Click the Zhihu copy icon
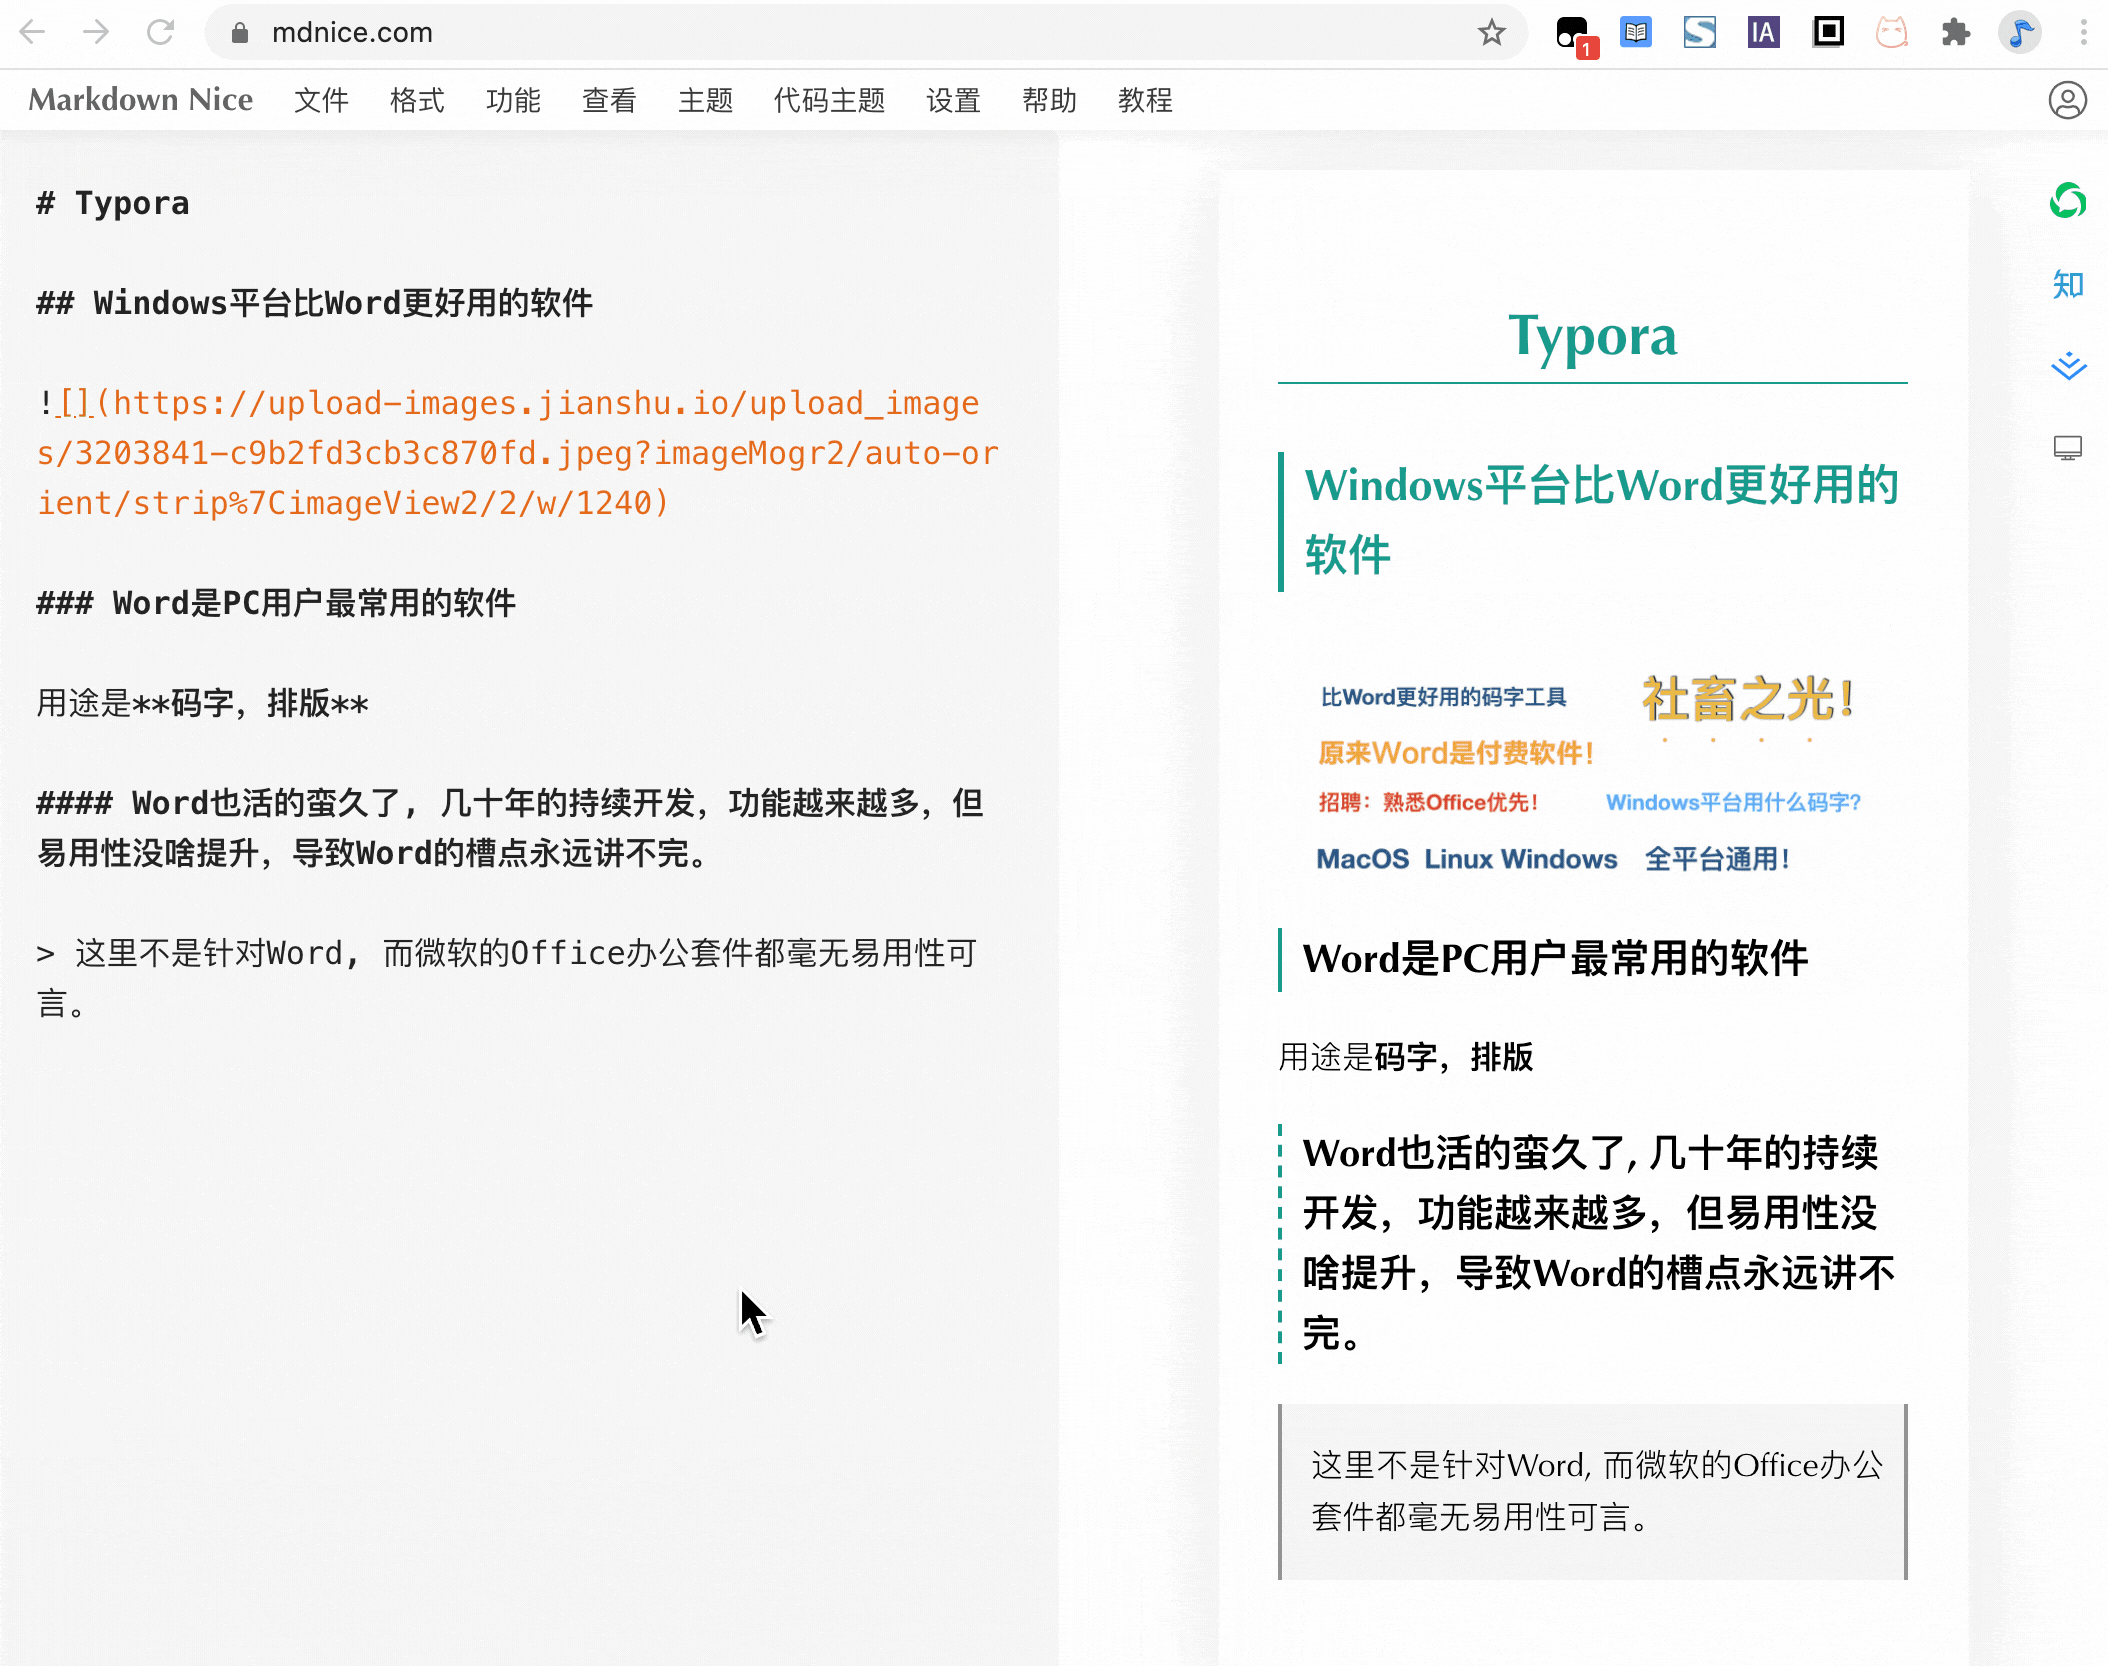The height and width of the screenshot is (1666, 2108). click(2067, 285)
